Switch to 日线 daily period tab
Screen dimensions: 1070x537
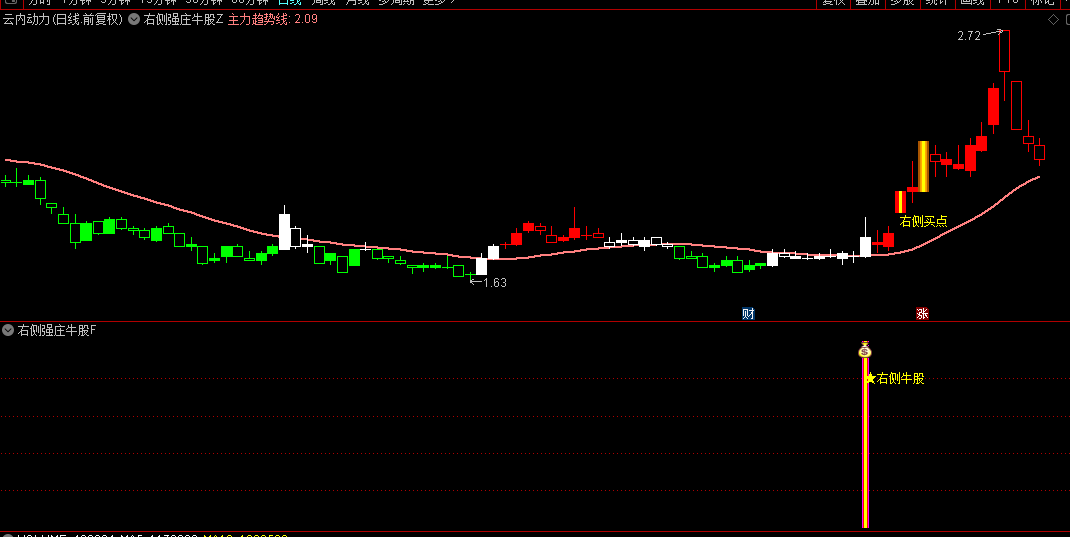(x=289, y=2)
